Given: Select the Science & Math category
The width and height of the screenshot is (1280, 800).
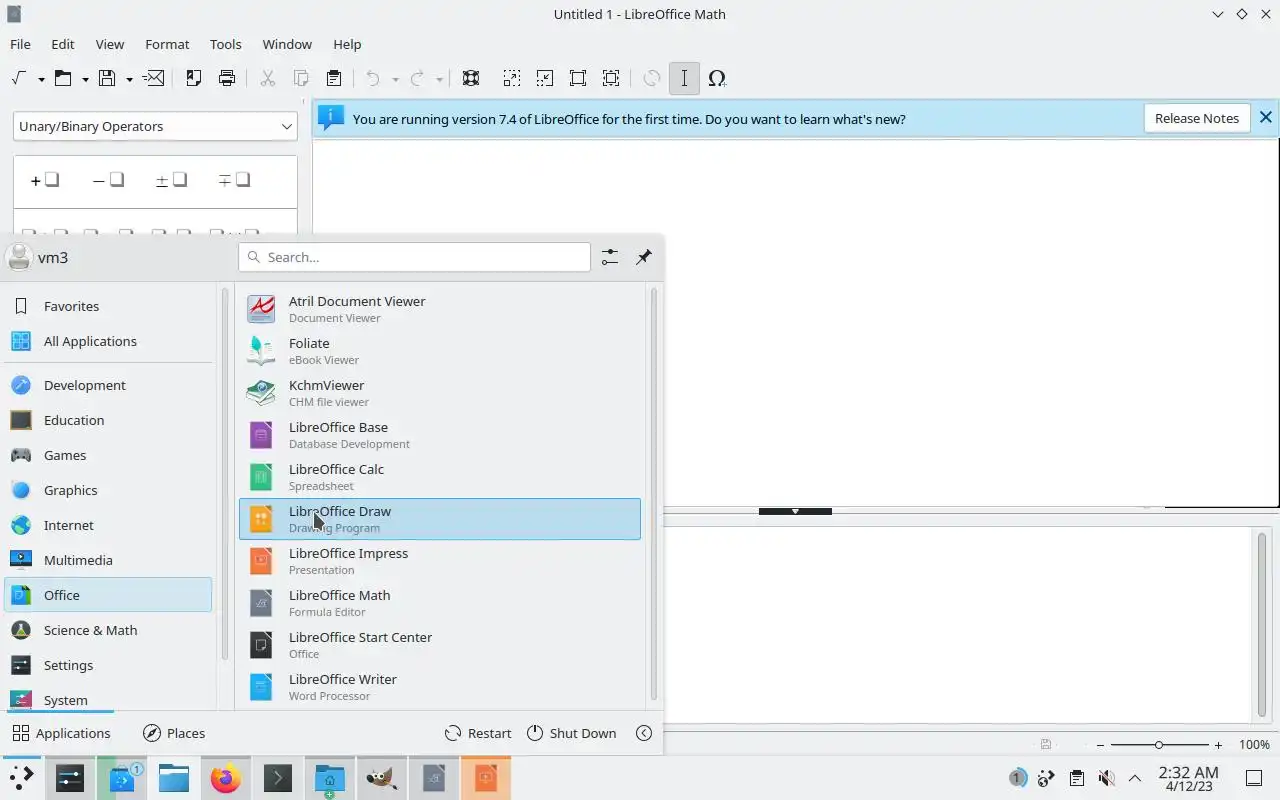Looking at the screenshot, I should [108, 630].
